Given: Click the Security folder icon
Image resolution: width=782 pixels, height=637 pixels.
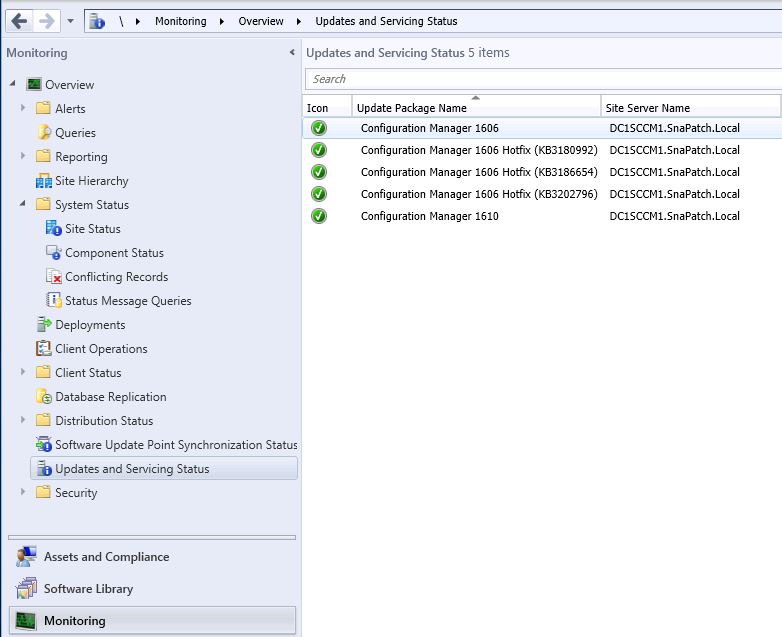Looking at the screenshot, I should (x=43, y=492).
